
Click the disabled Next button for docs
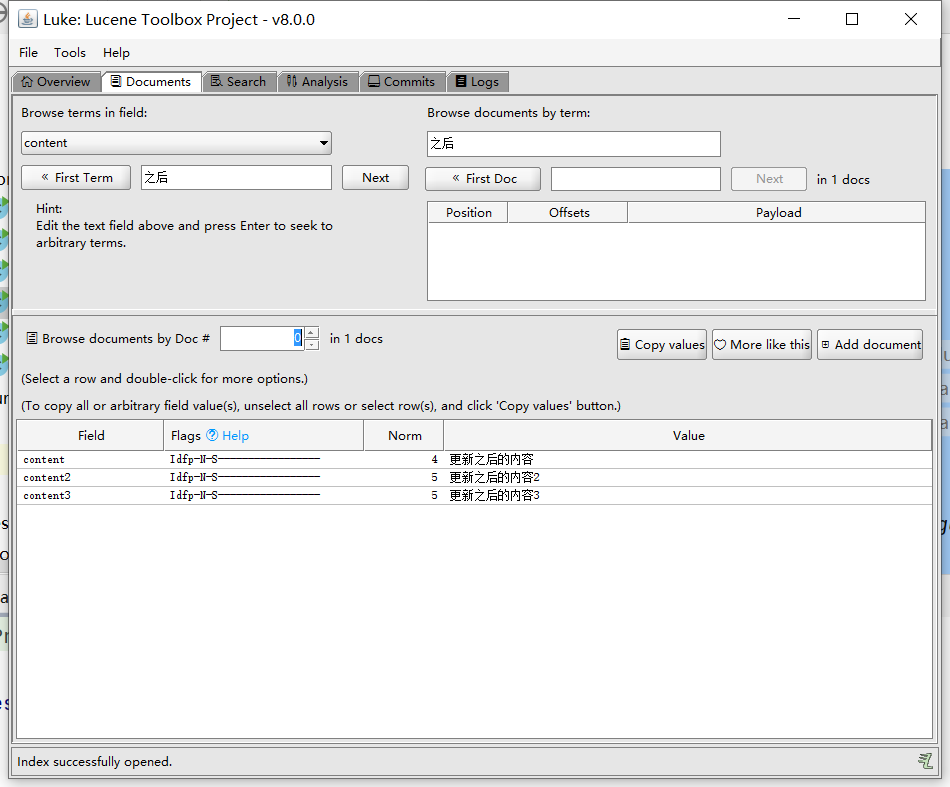(x=769, y=179)
